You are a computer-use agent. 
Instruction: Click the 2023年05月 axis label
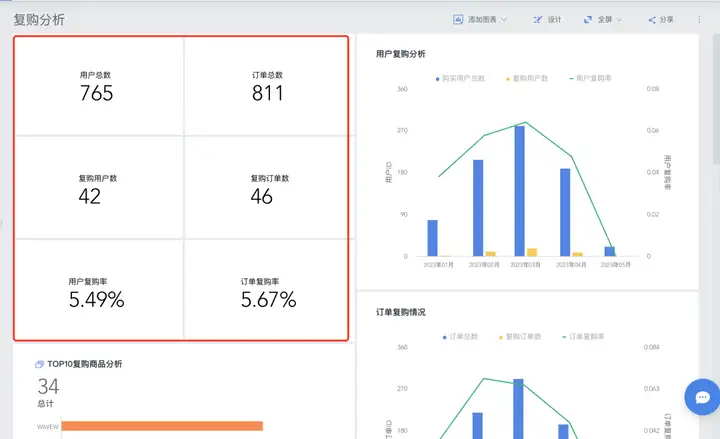[615, 265]
